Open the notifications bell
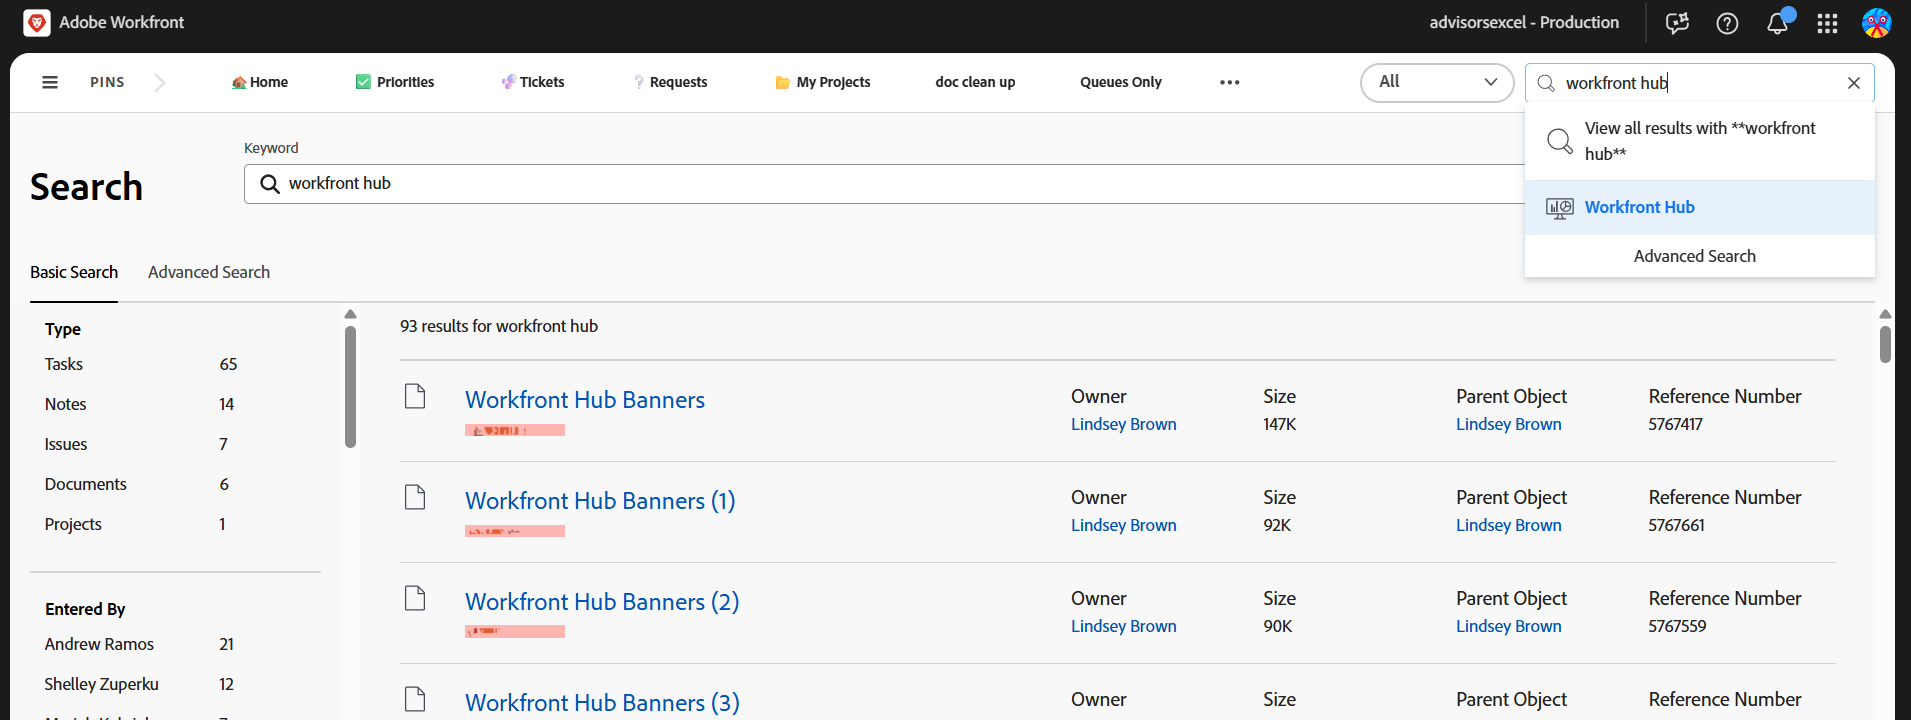 (x=1777, y=23)
